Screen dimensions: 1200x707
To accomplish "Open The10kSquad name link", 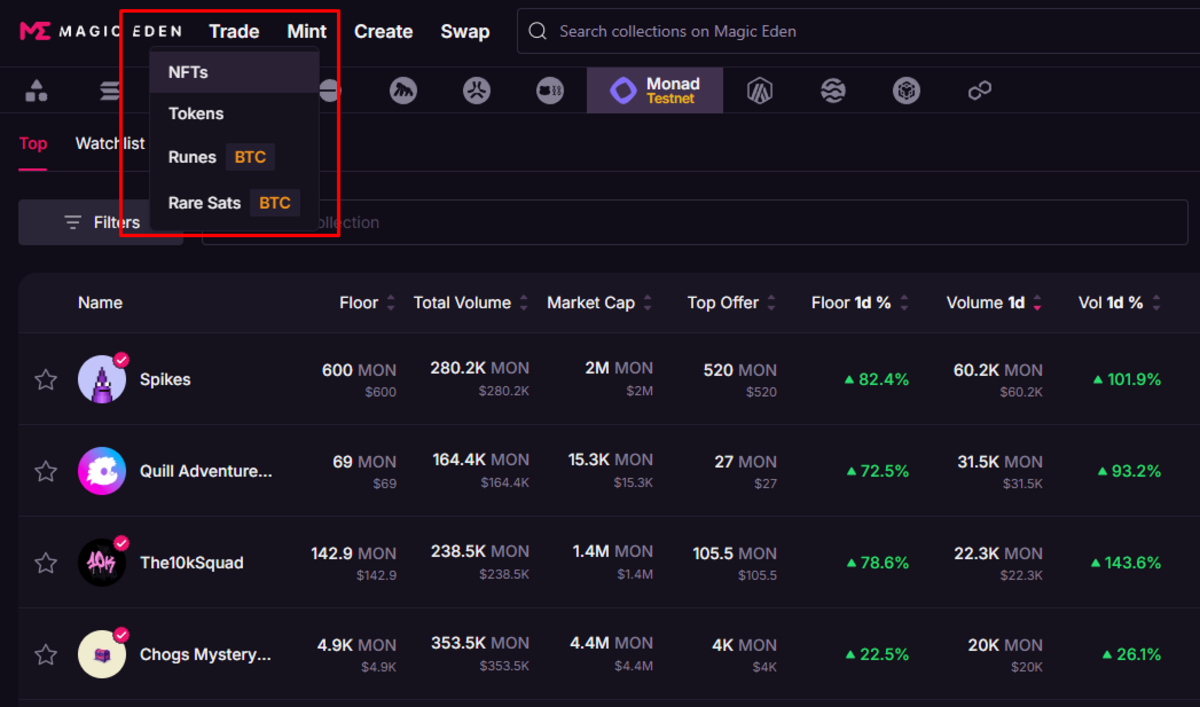I will [192, 563].
